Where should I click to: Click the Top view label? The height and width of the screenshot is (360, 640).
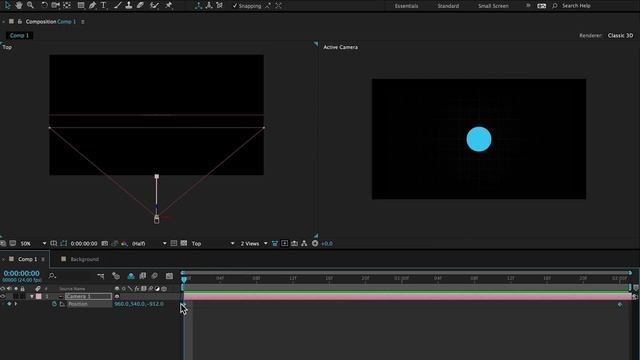[x=7, y=47]
